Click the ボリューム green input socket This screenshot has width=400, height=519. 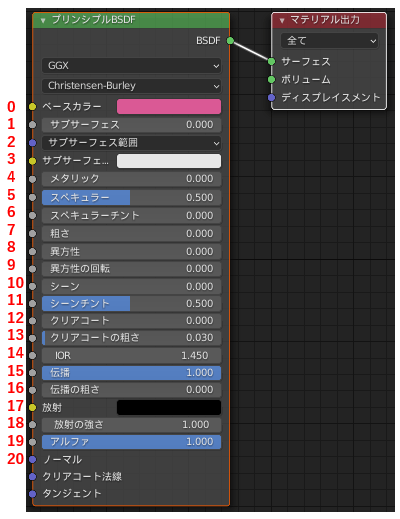point(271,79)
